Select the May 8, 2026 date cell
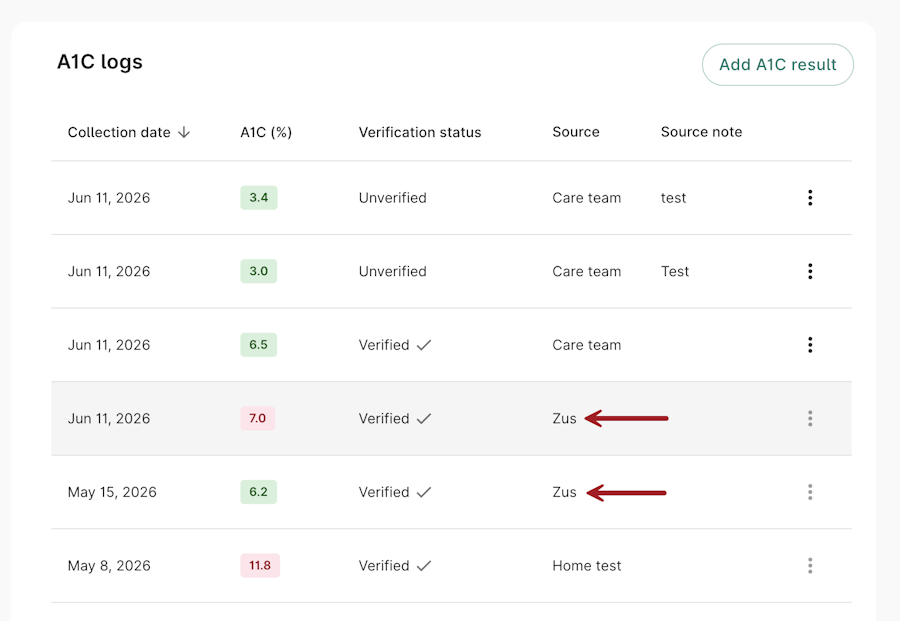 coord(109,566)
